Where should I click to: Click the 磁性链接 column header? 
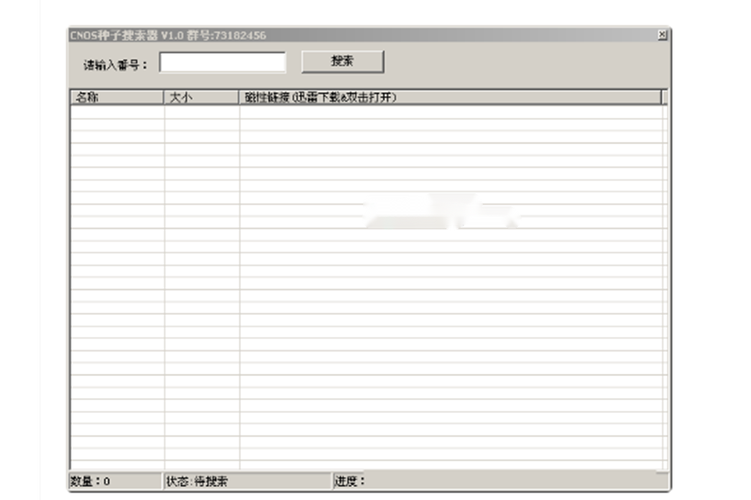pyautogui.click(x=450, y=98)
